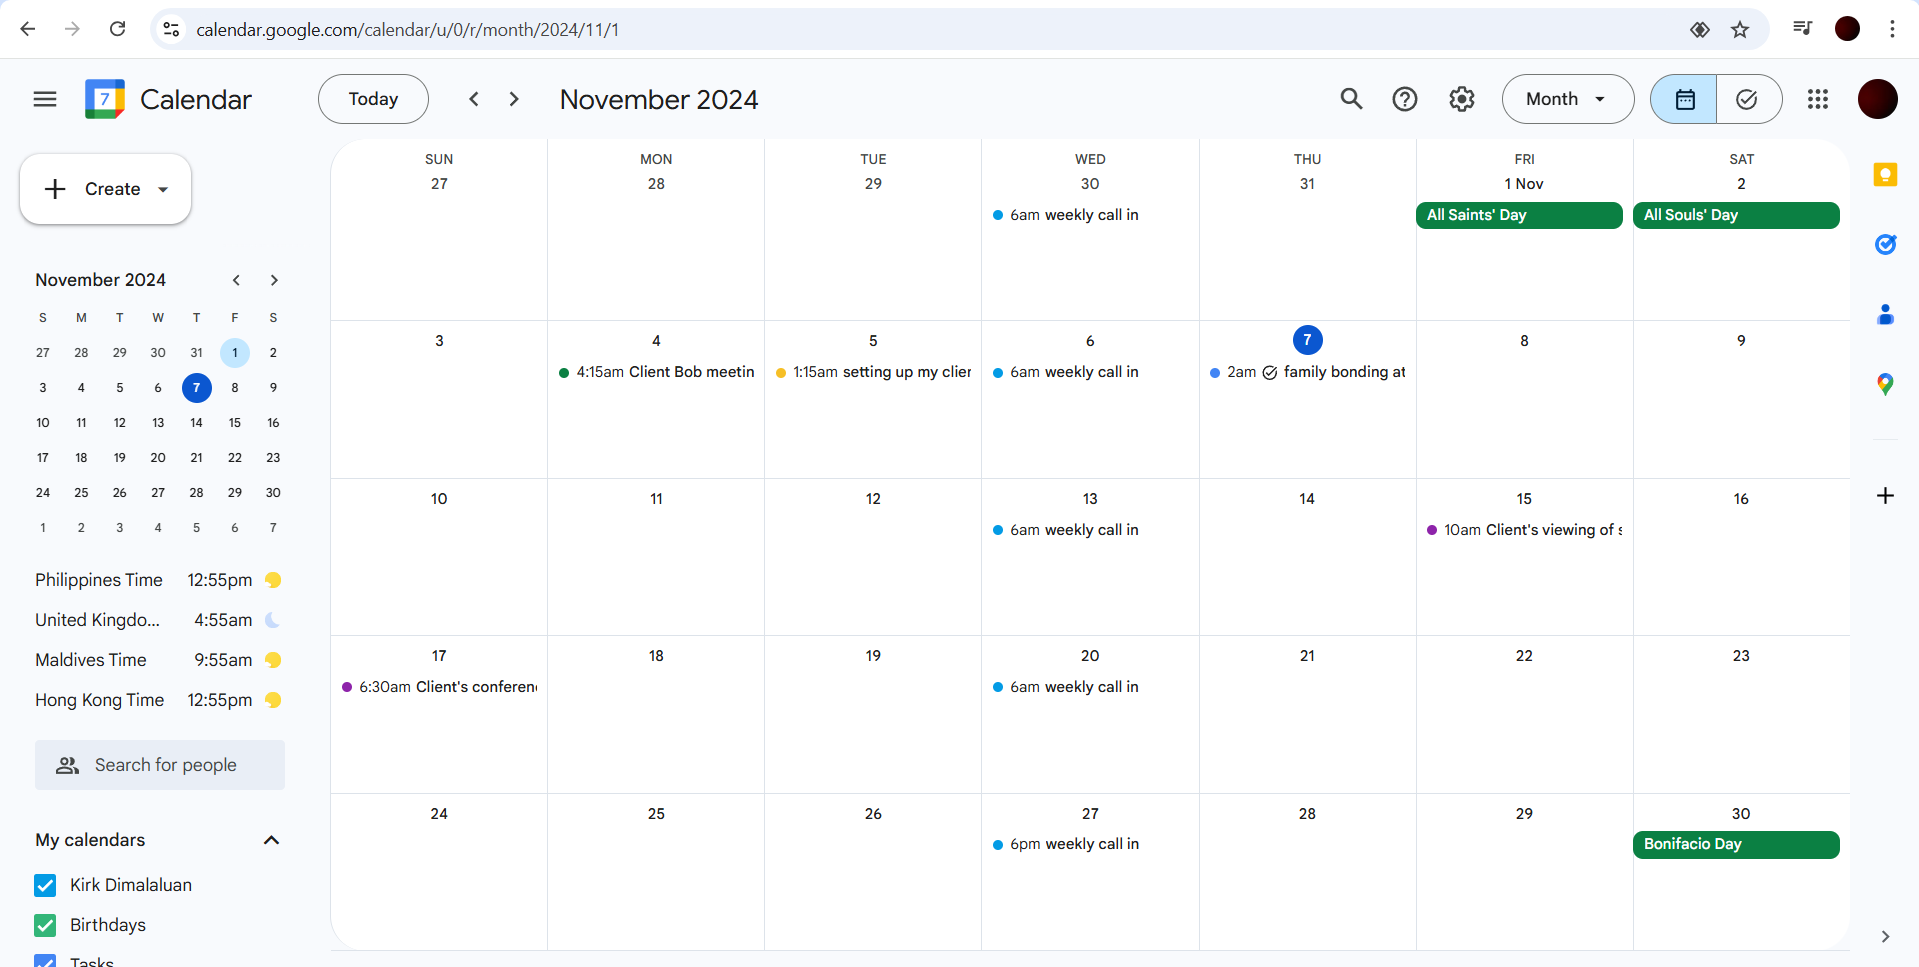Open 4:15am Client Bob meeting event

(656, 372)
